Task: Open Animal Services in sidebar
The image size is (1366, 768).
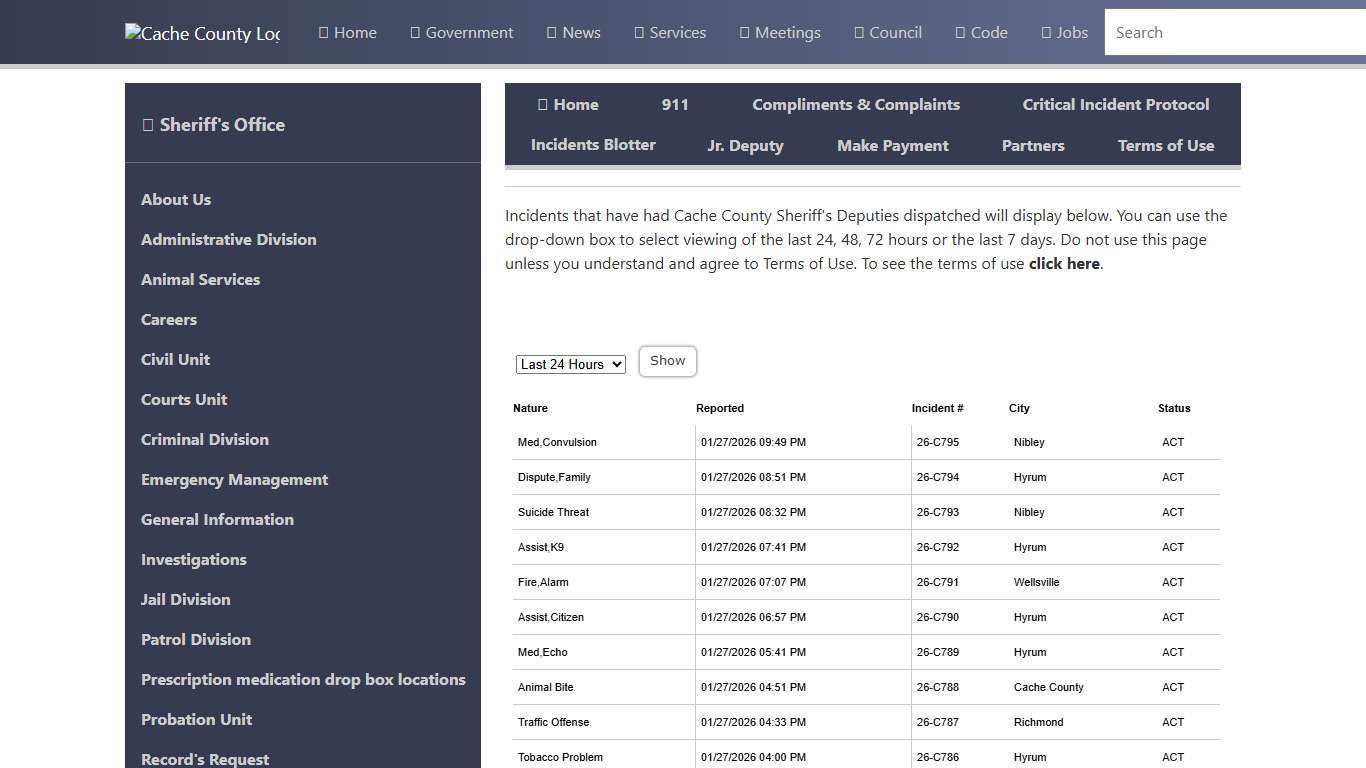Action: [200, 280]
